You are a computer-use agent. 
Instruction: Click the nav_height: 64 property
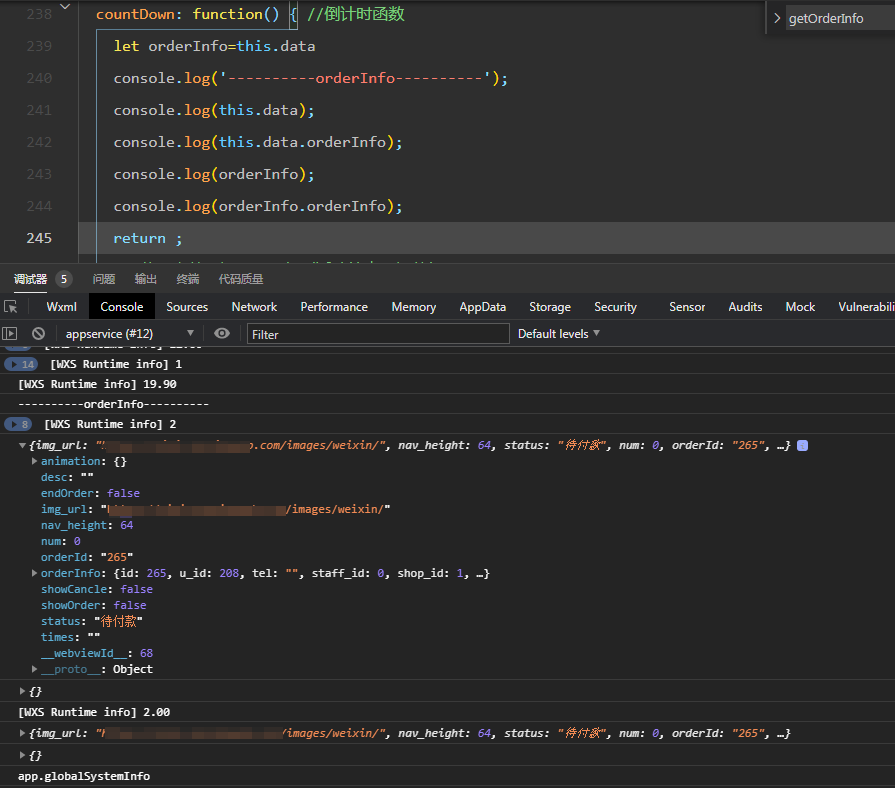[87, 525]
